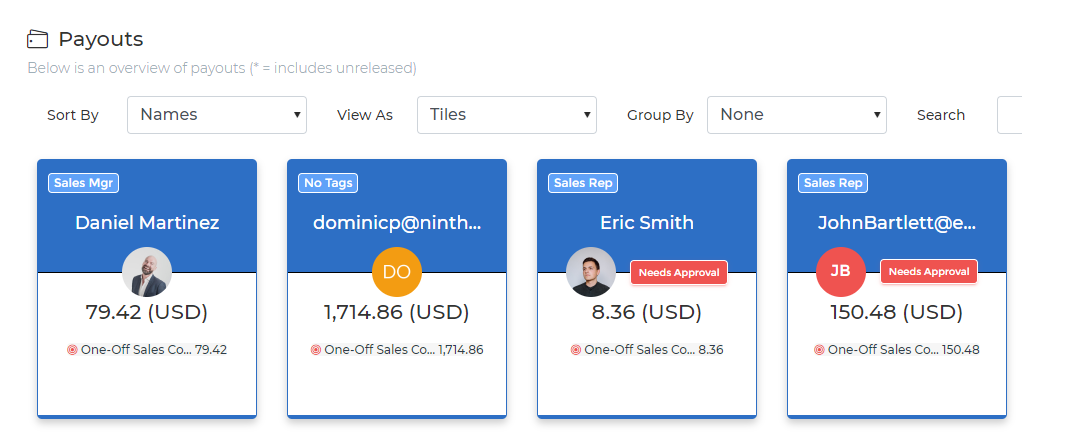Open the dominicp@ninth... tile heading
Viewport: 1069px width, 446px height.
pos(397,223)
